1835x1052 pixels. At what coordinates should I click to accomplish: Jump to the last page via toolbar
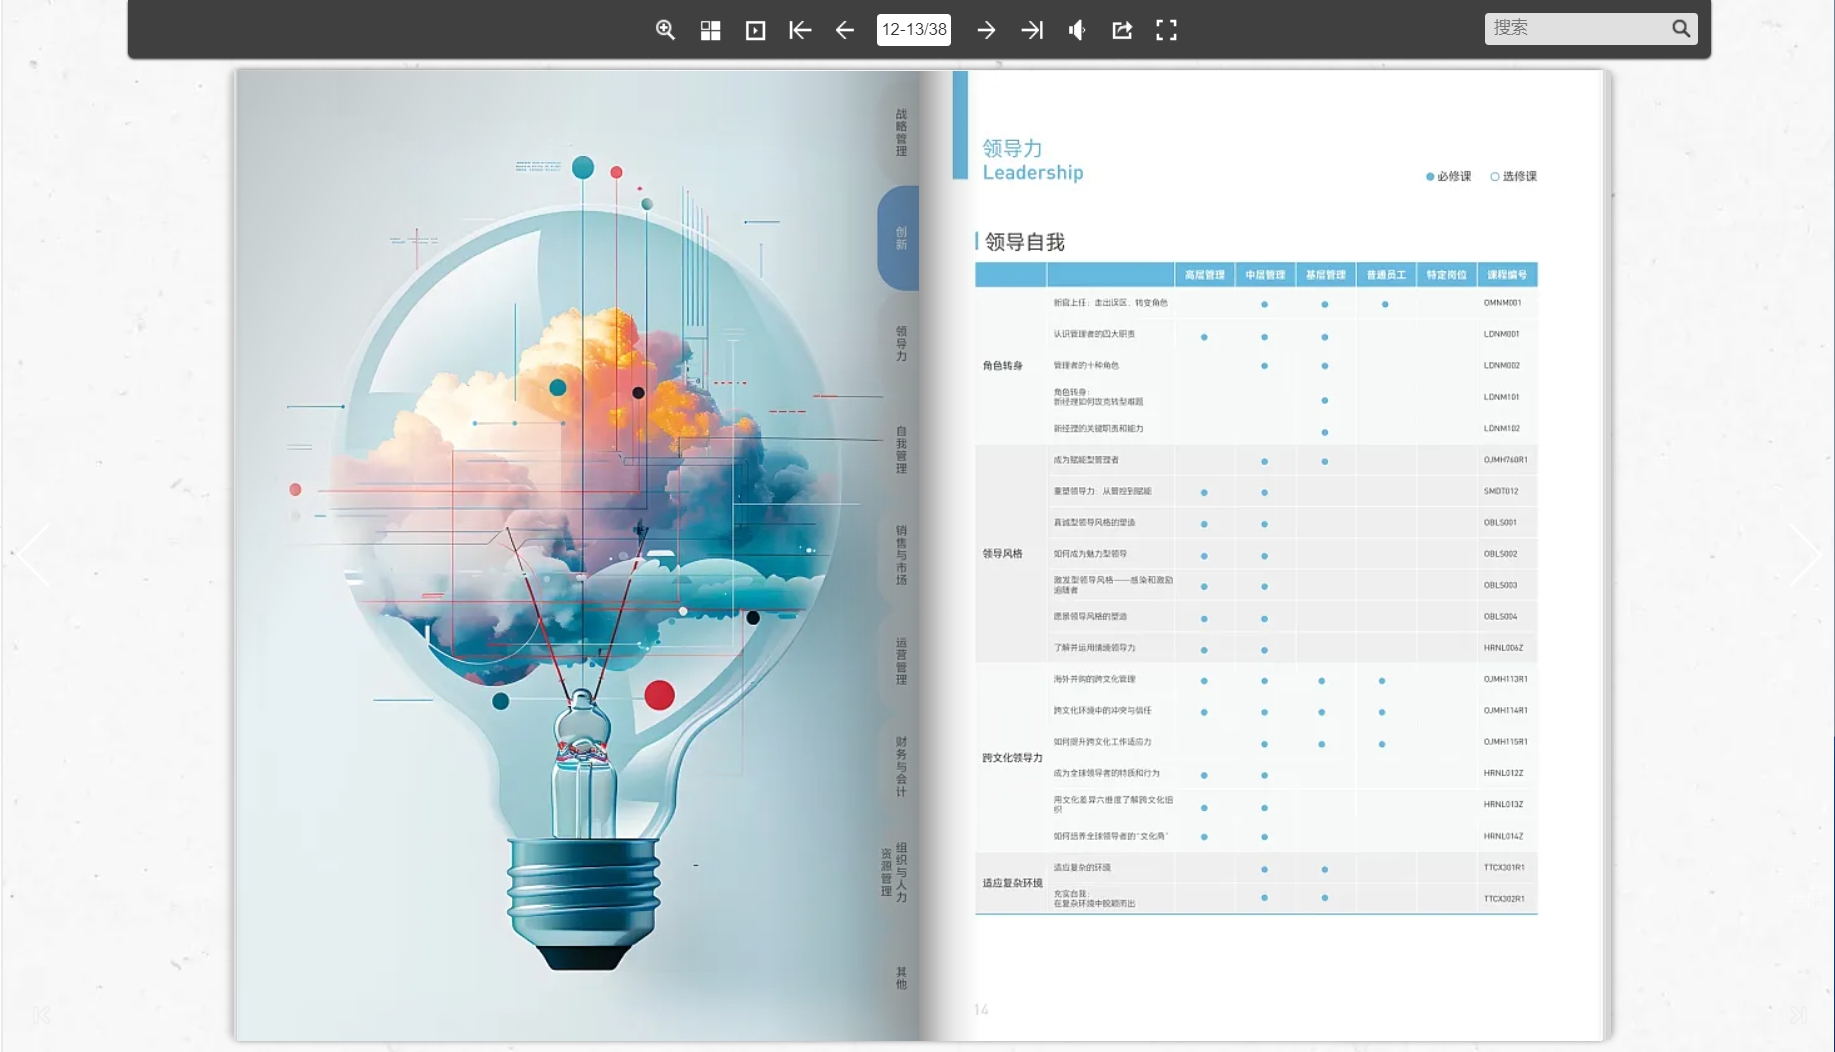click(1032, 30)
